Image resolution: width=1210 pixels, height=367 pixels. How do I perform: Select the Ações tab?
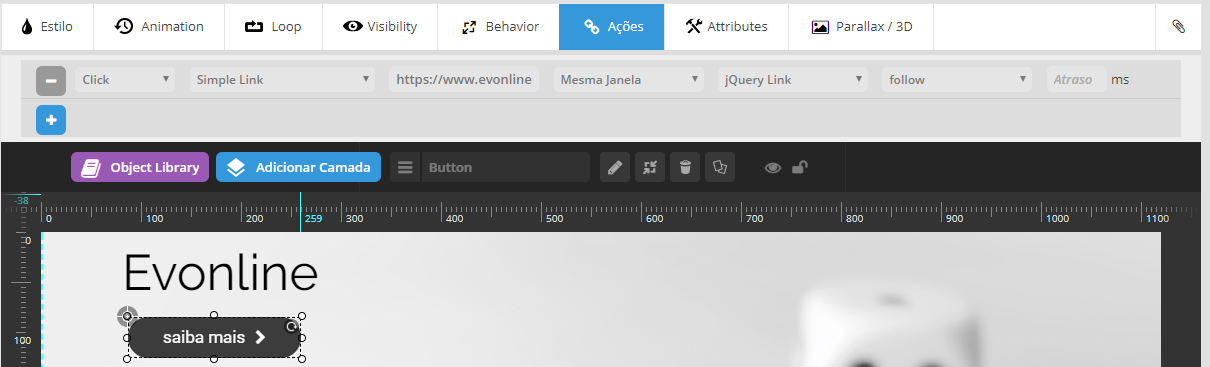click(612, 26)
